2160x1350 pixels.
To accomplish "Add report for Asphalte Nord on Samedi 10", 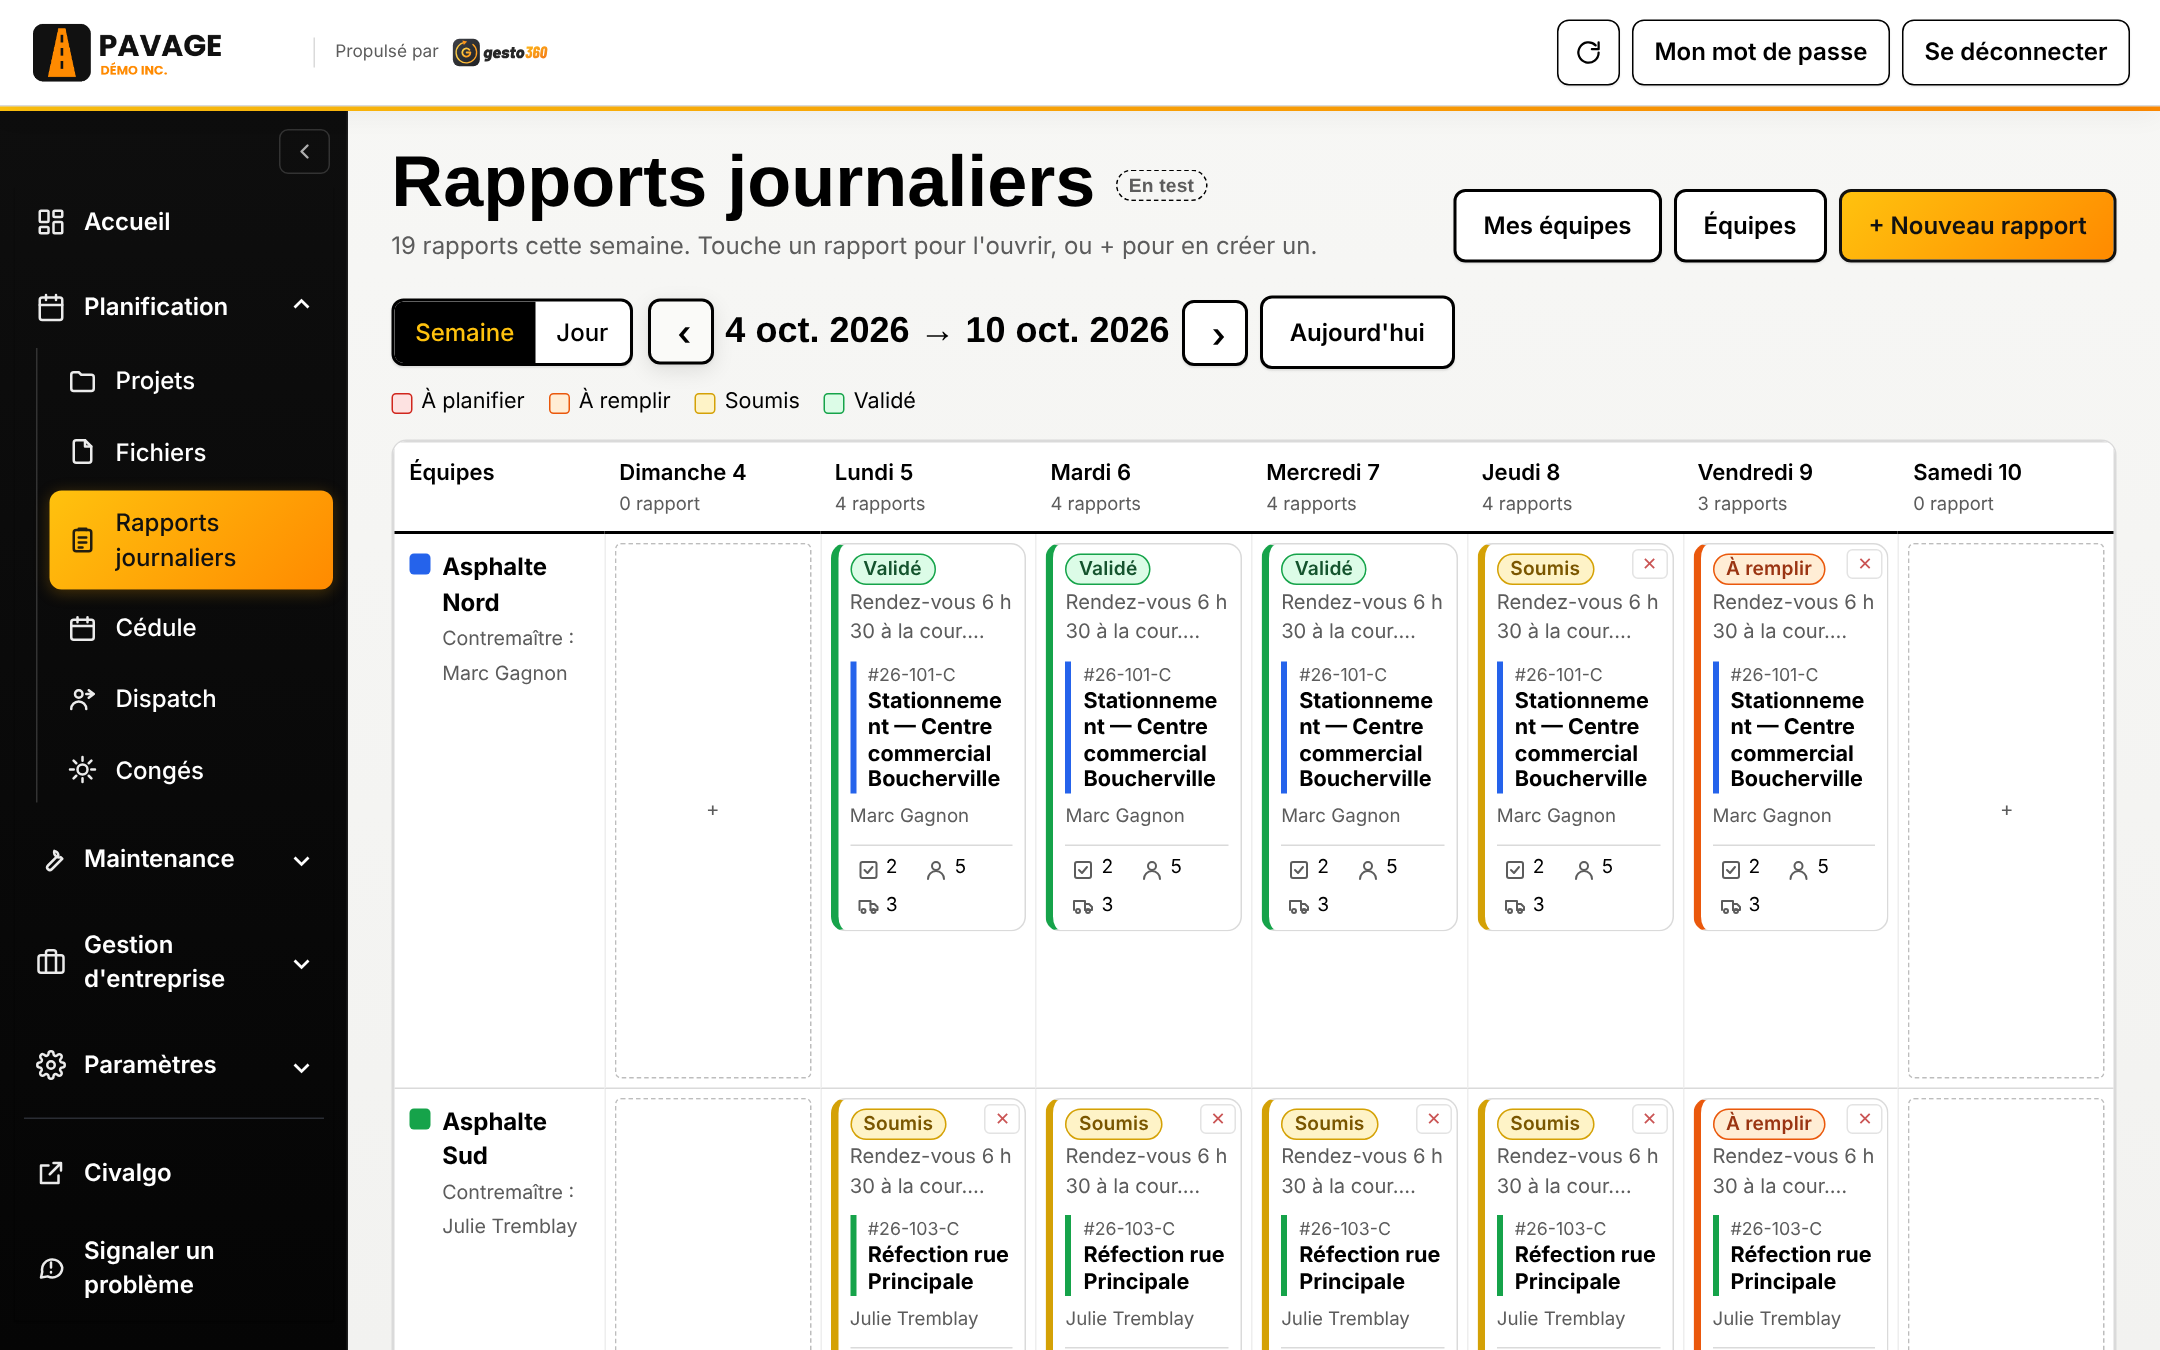I will [x=2006, y=810].
